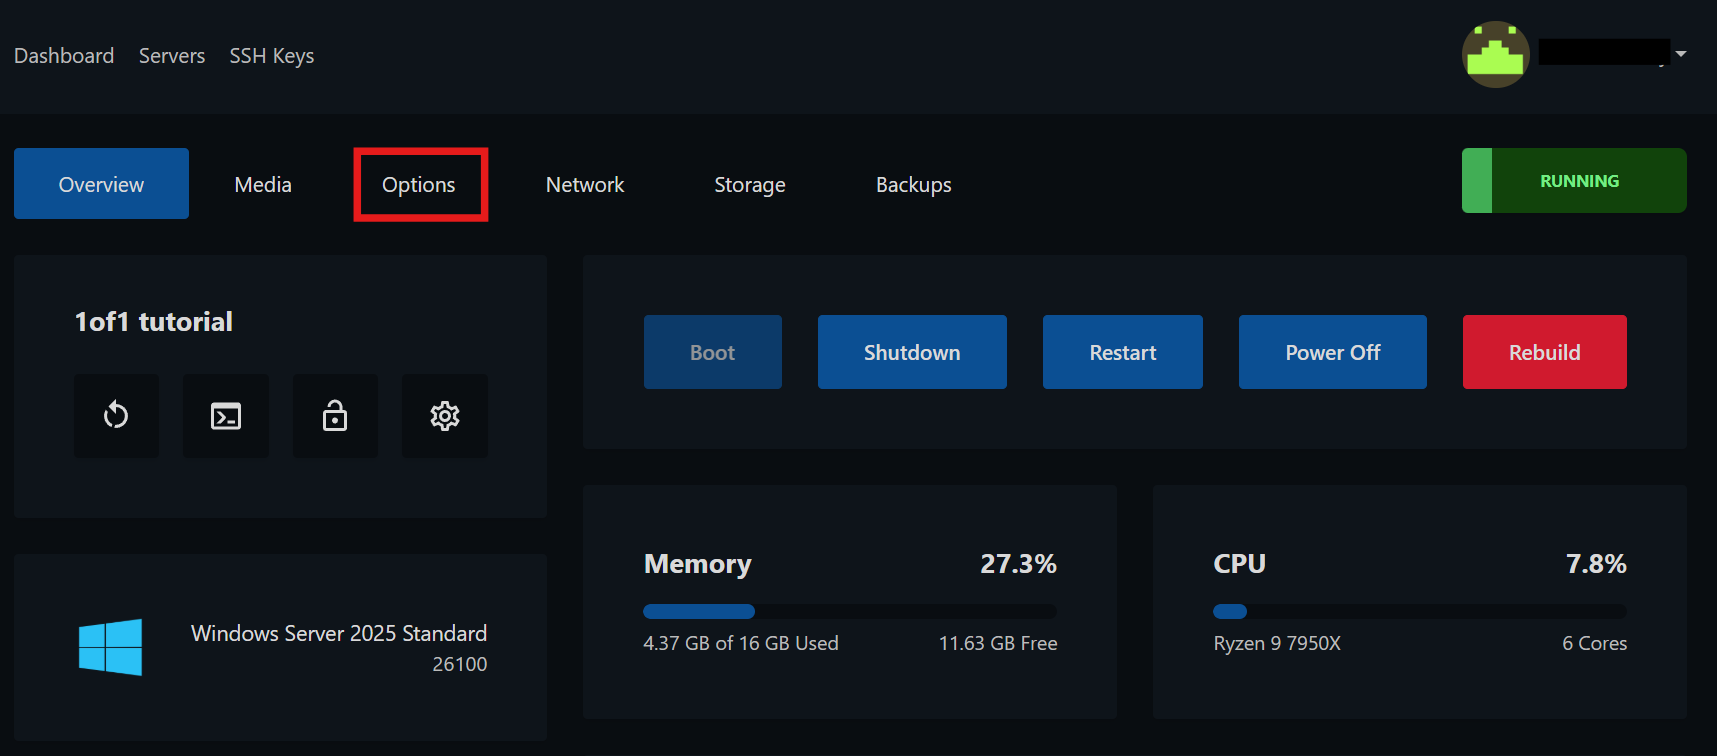Click the restart arrow icon under 1of1 tutorial
This screenshot has height=756, width=1717.
coord(116,416)
